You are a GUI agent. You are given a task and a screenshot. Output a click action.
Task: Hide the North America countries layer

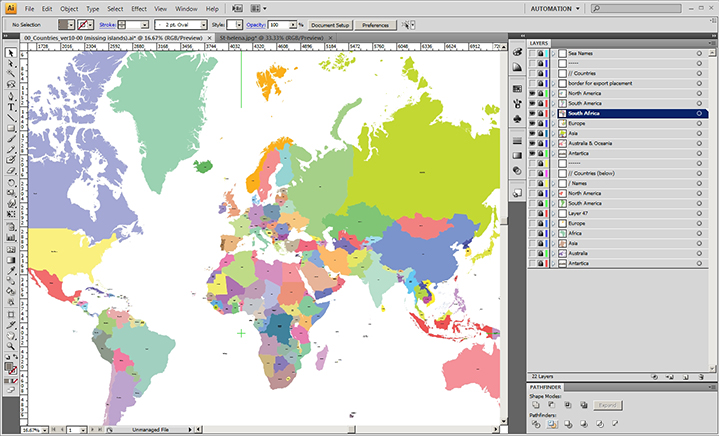[x=532, y=92]
